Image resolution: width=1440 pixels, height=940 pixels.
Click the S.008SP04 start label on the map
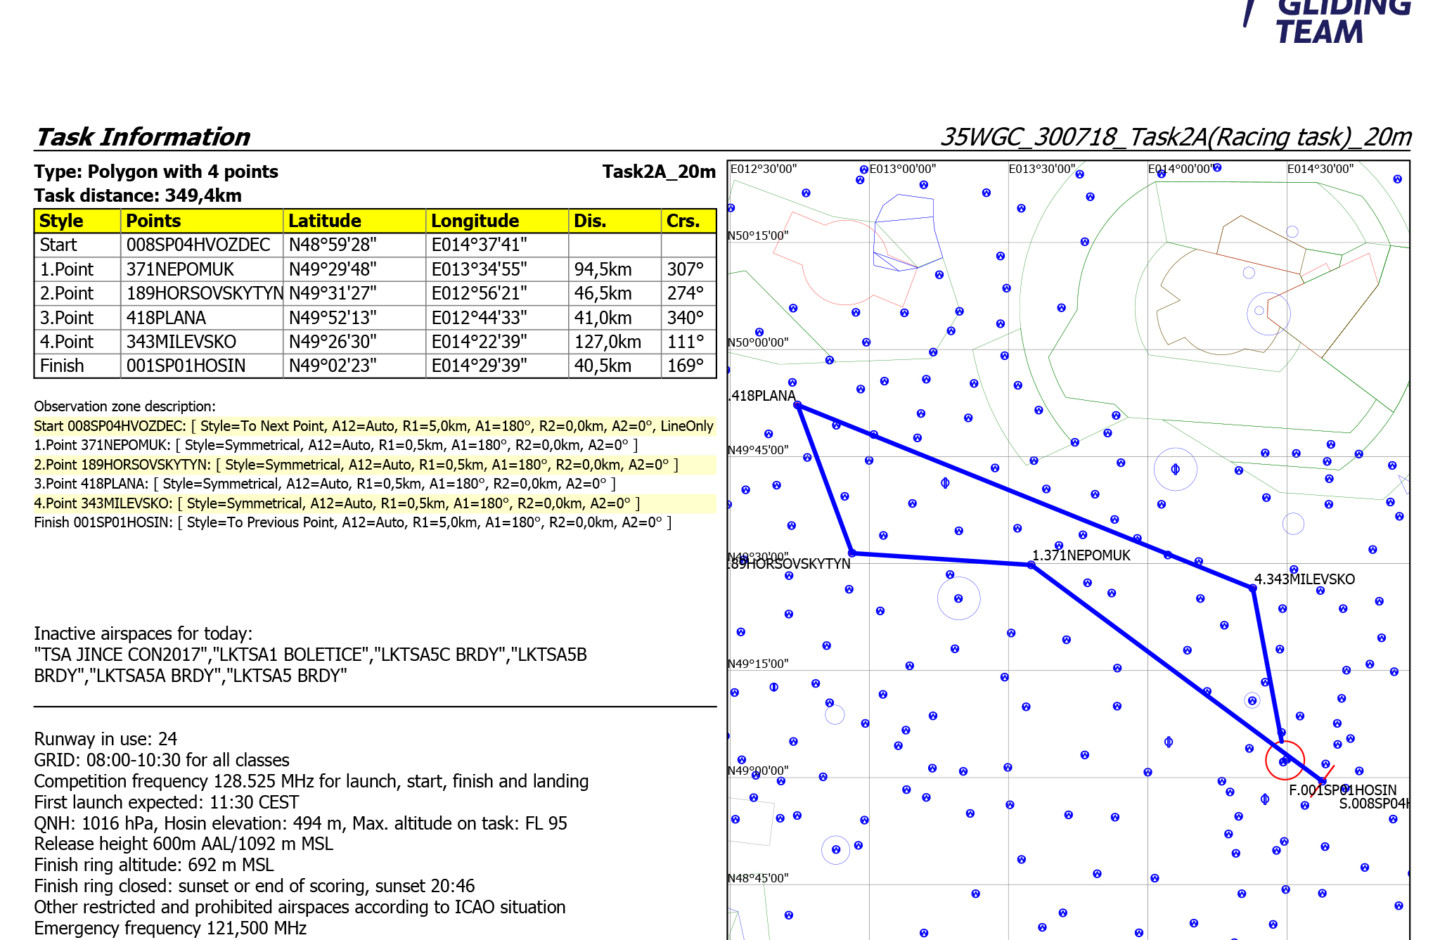coord(1373,804)
